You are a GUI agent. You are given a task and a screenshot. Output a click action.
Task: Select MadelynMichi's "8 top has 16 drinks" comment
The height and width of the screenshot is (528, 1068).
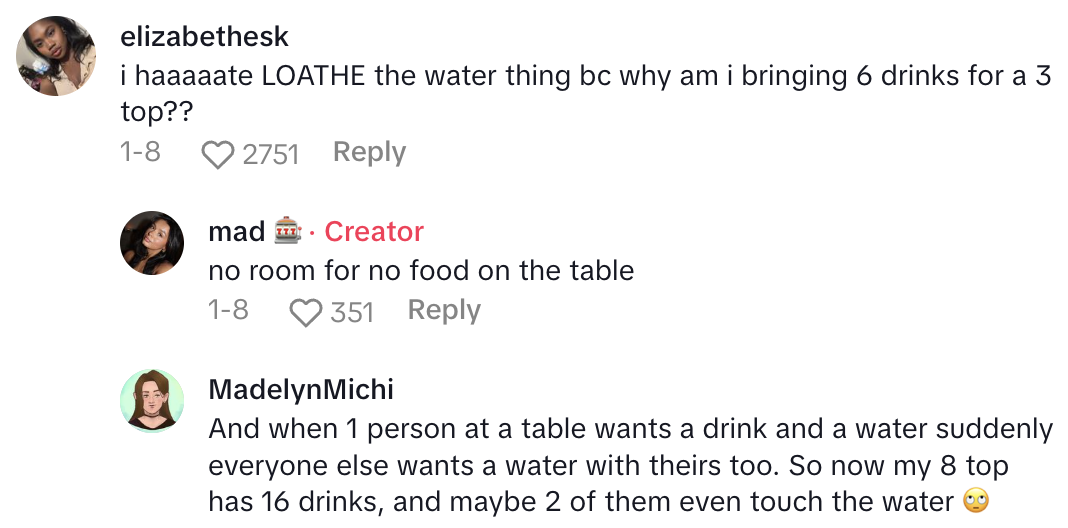click(x=630, y=465)
